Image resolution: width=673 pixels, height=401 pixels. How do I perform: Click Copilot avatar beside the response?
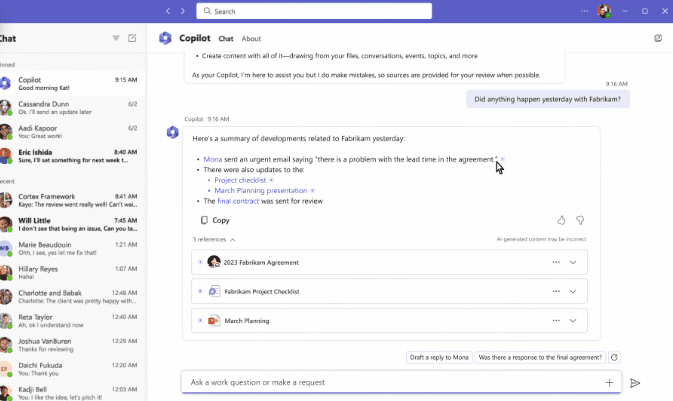click(173, 132)
